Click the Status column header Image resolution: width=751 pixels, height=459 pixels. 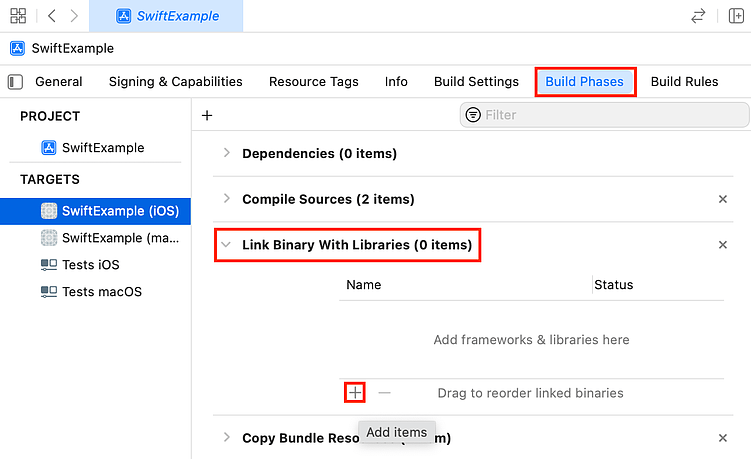[614, 285]
